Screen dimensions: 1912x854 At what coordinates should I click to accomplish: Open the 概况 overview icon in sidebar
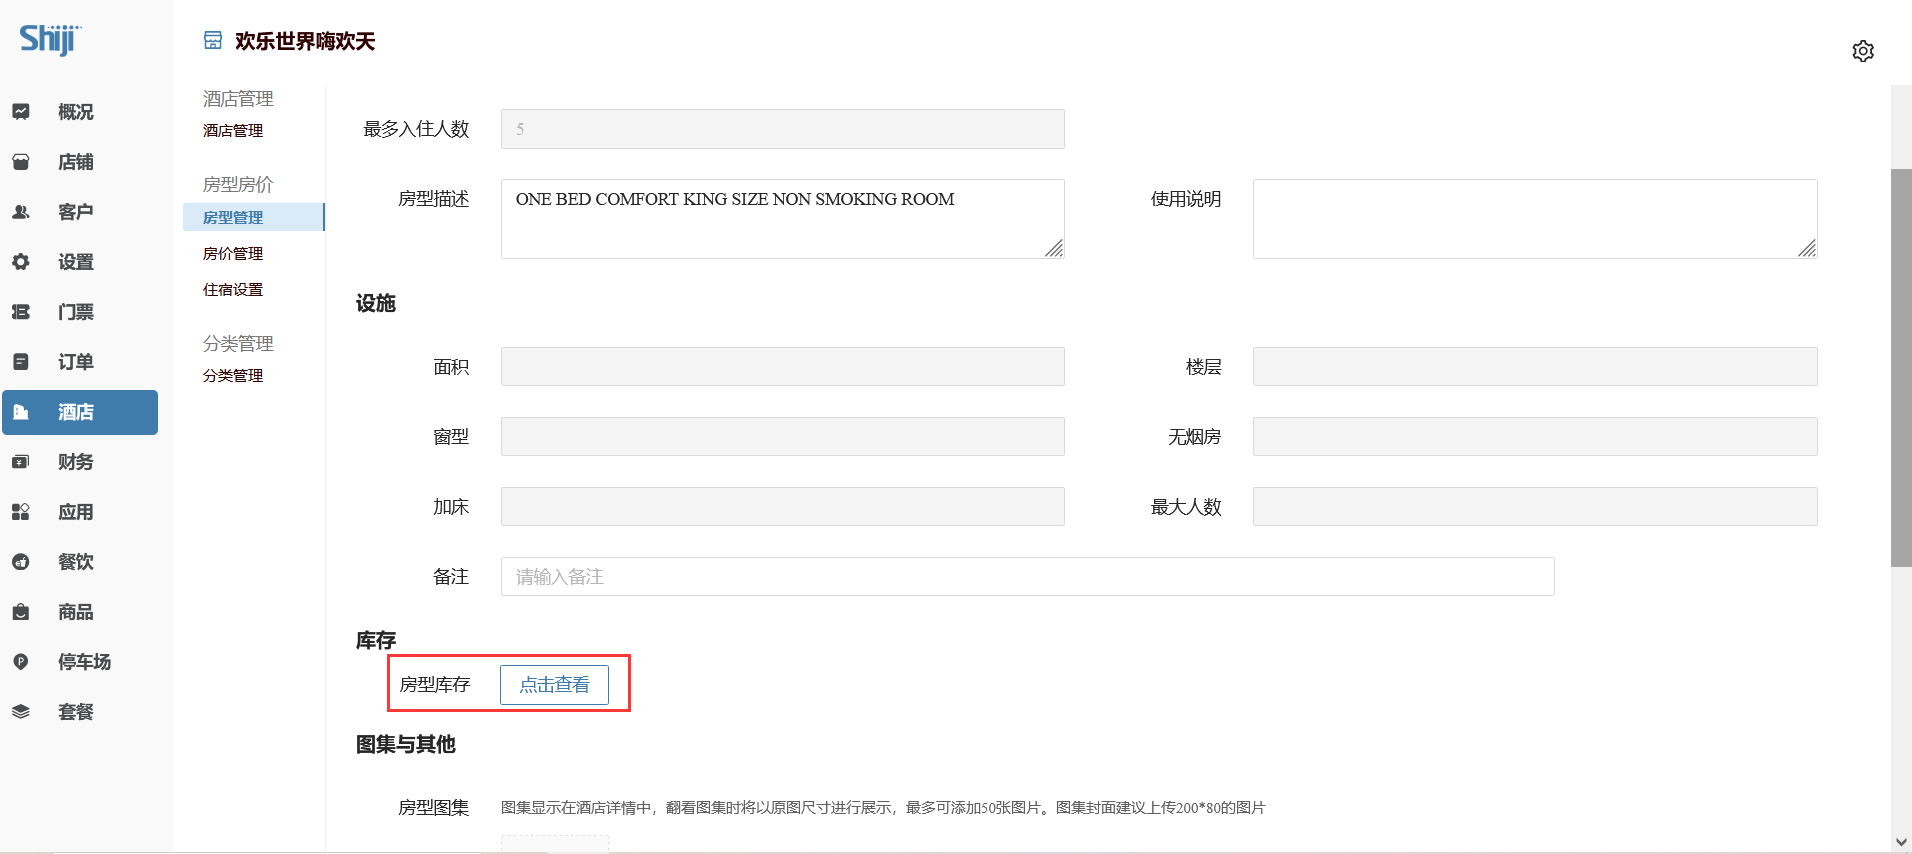click(21, 112)
